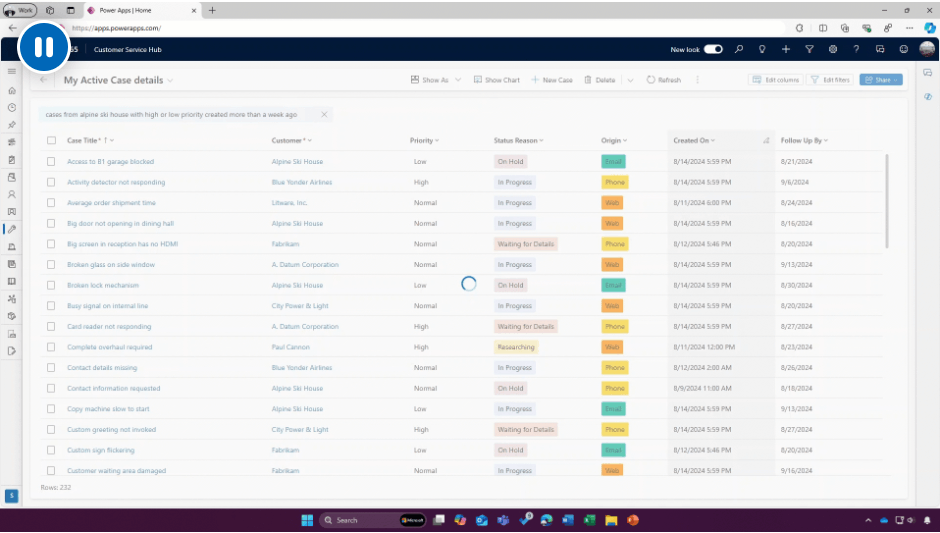Screen dimensions: 940x533
Task: Open case Complete overhaul required
Action: click(110, 347)
